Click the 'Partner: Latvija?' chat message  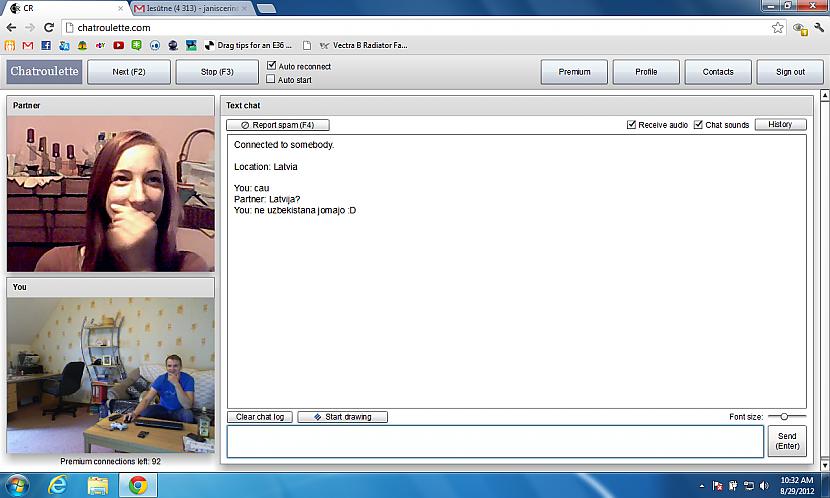pyautogui.click(x=267, y=199)
